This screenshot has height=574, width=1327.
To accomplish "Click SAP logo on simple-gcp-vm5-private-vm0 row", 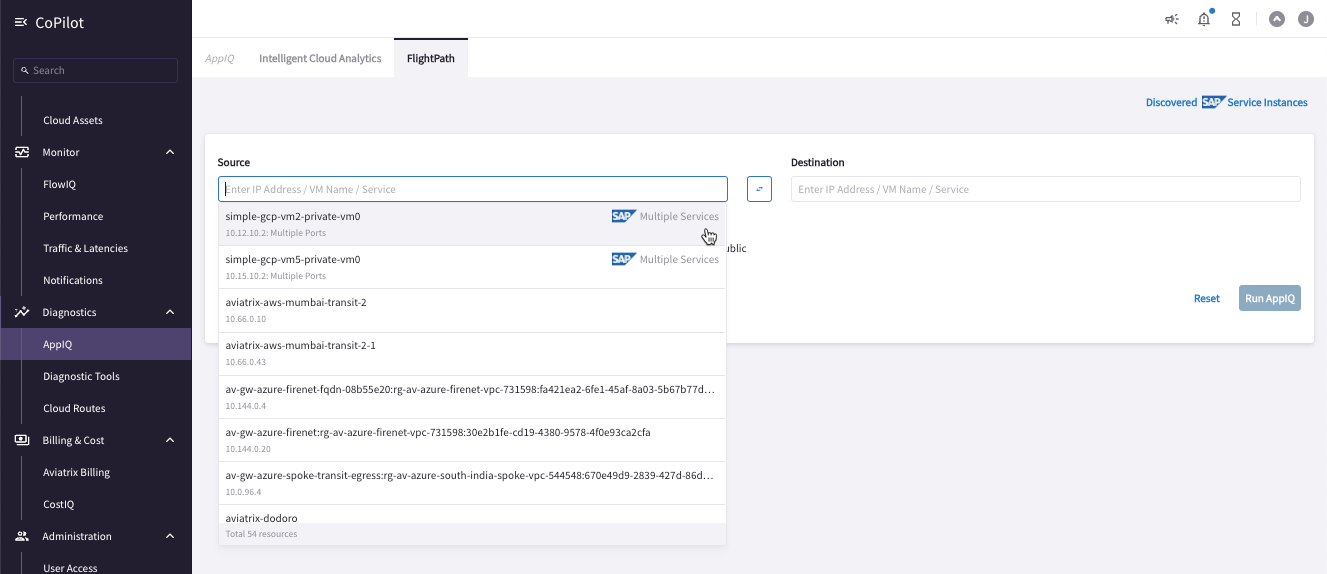I will (624, 259).
